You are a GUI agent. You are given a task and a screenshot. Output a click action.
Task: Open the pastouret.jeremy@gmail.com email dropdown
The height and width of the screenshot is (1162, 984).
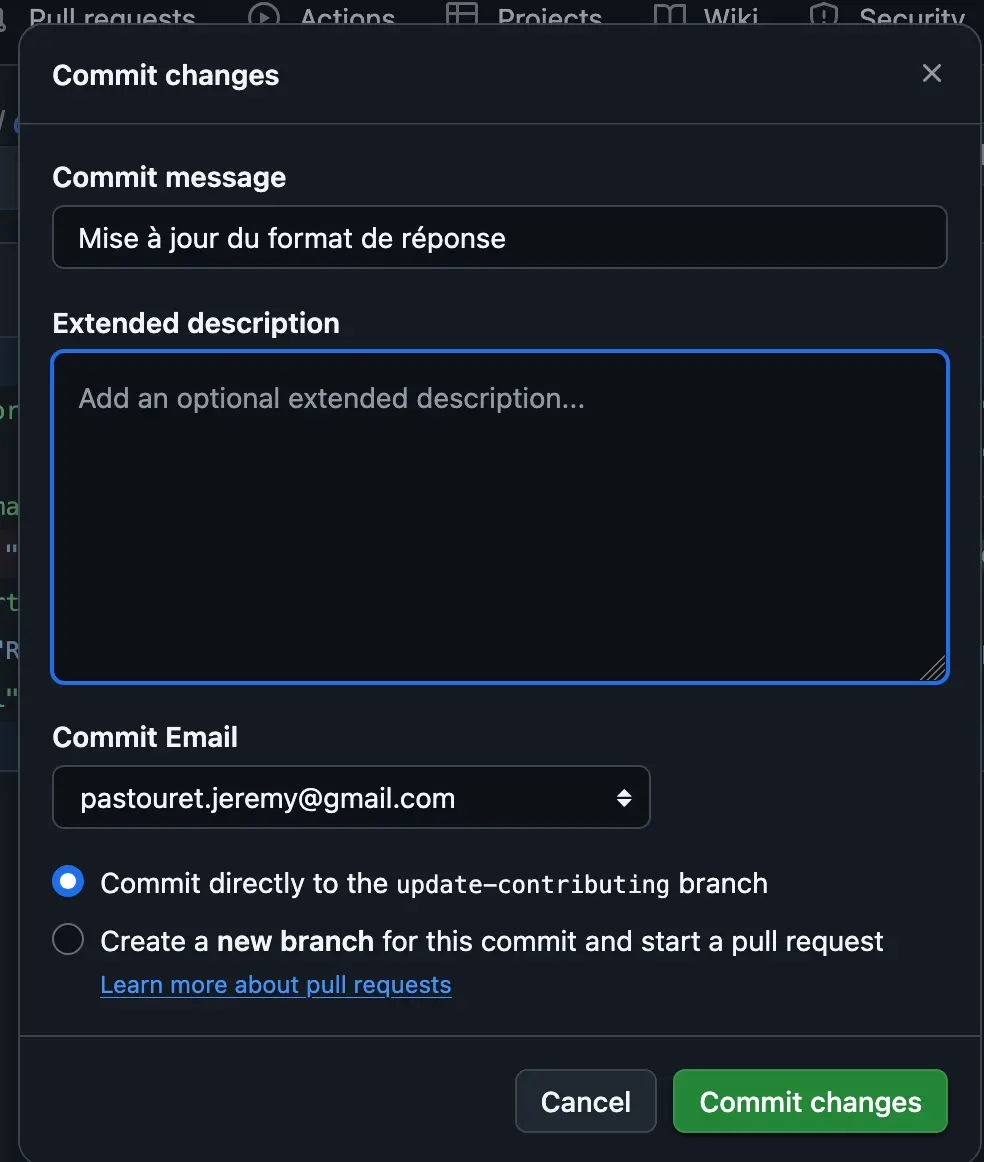point(350,798)
